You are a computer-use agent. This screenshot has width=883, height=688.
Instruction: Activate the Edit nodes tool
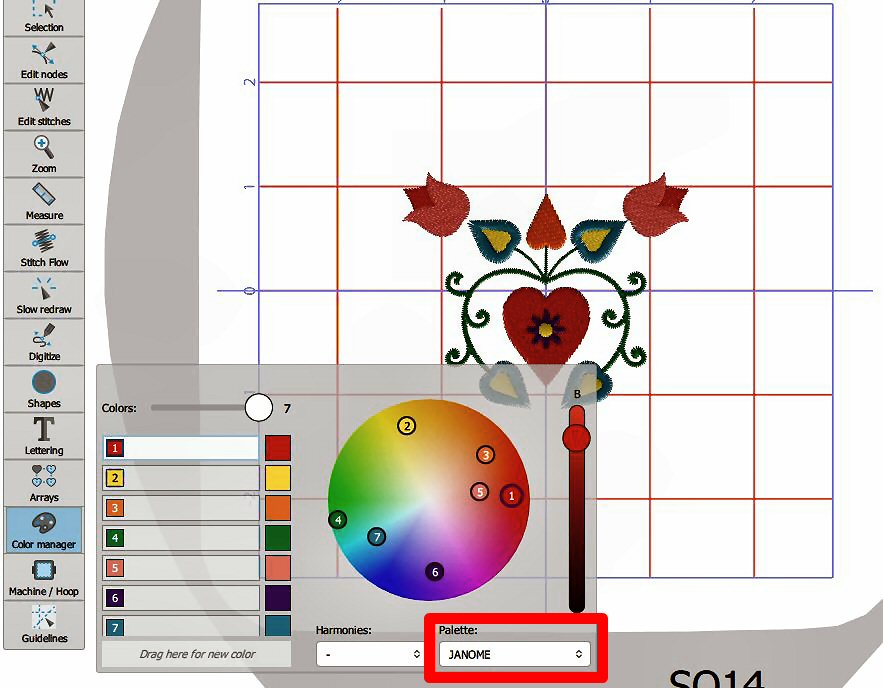click(44, 61)
